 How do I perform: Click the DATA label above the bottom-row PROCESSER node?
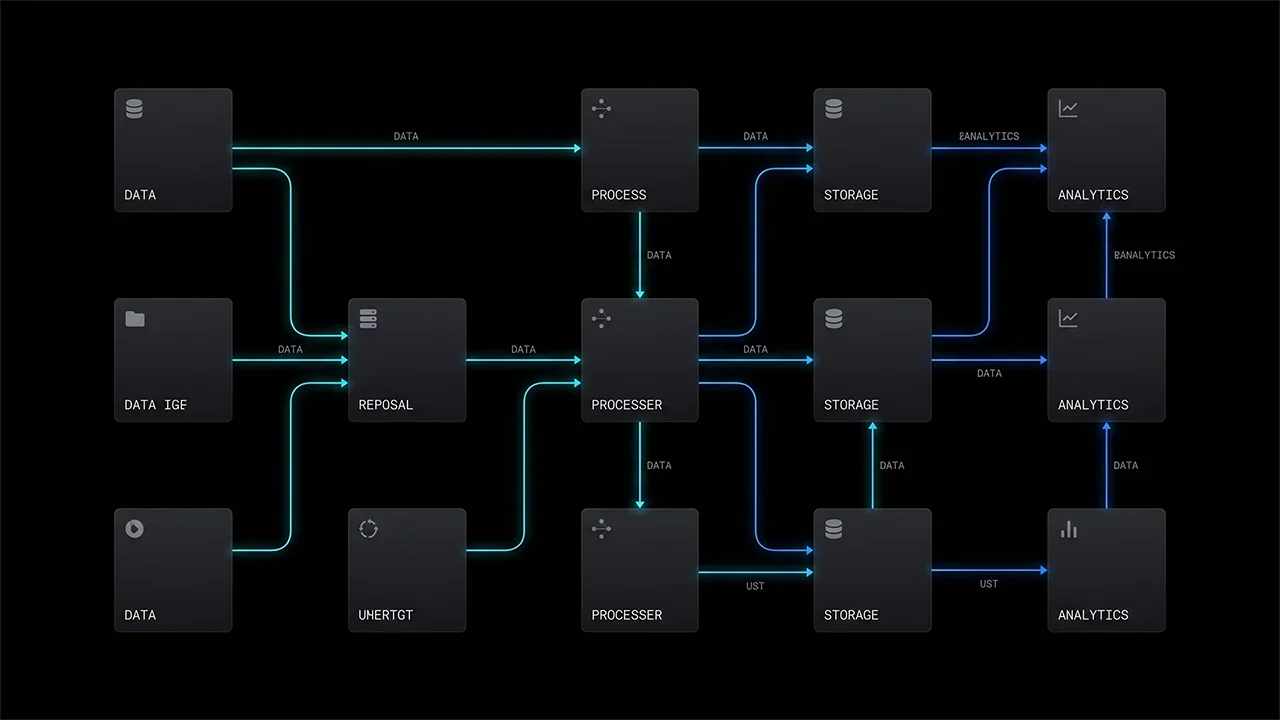click(x=659, y=465)
